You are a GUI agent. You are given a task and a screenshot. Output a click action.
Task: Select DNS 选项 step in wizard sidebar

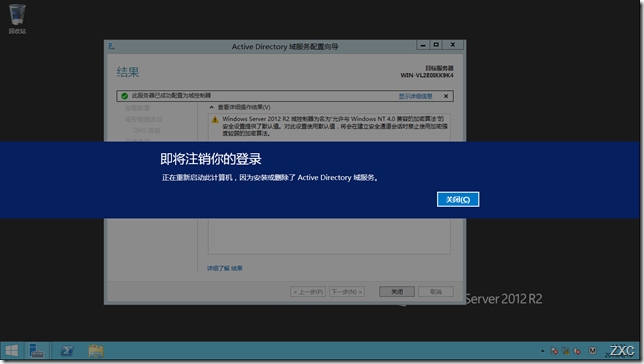coord(147,130)
